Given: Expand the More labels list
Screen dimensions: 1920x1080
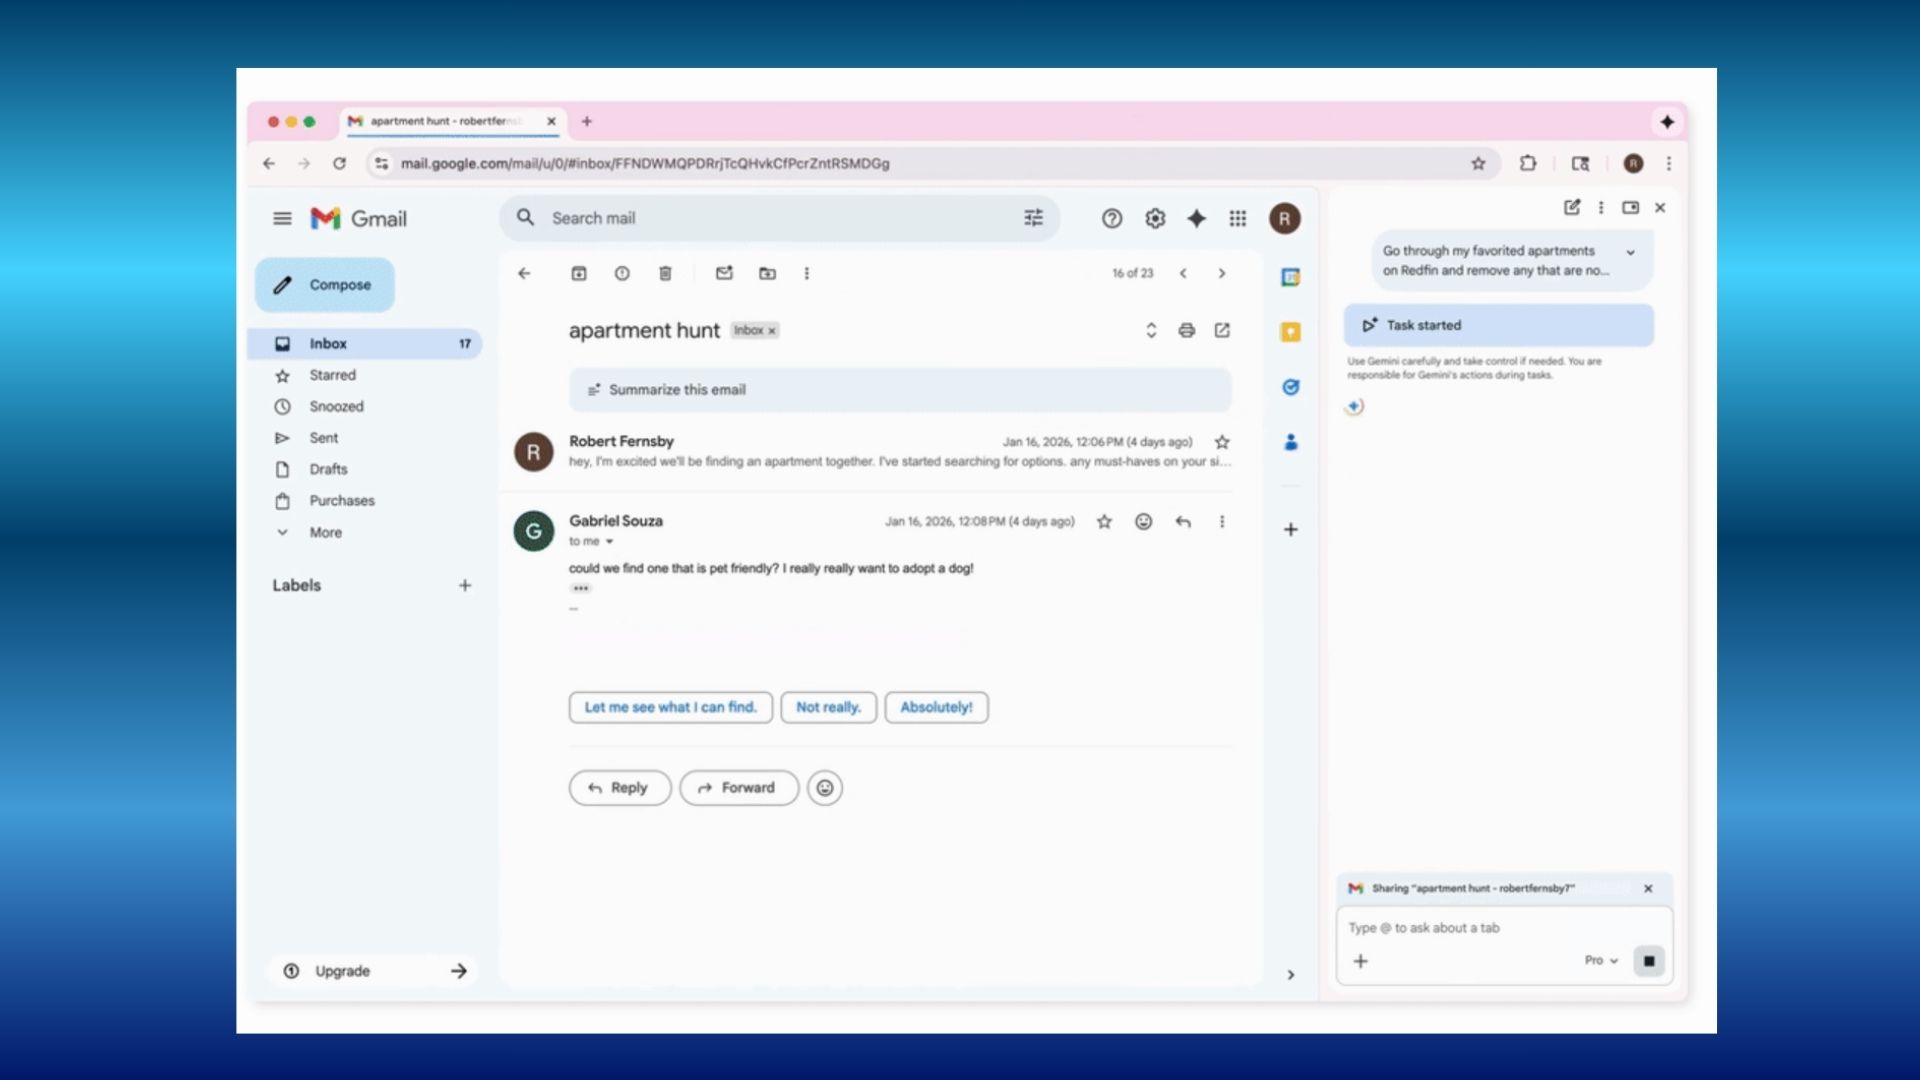Looking at the screenshot, I should [x=325, y=533].
